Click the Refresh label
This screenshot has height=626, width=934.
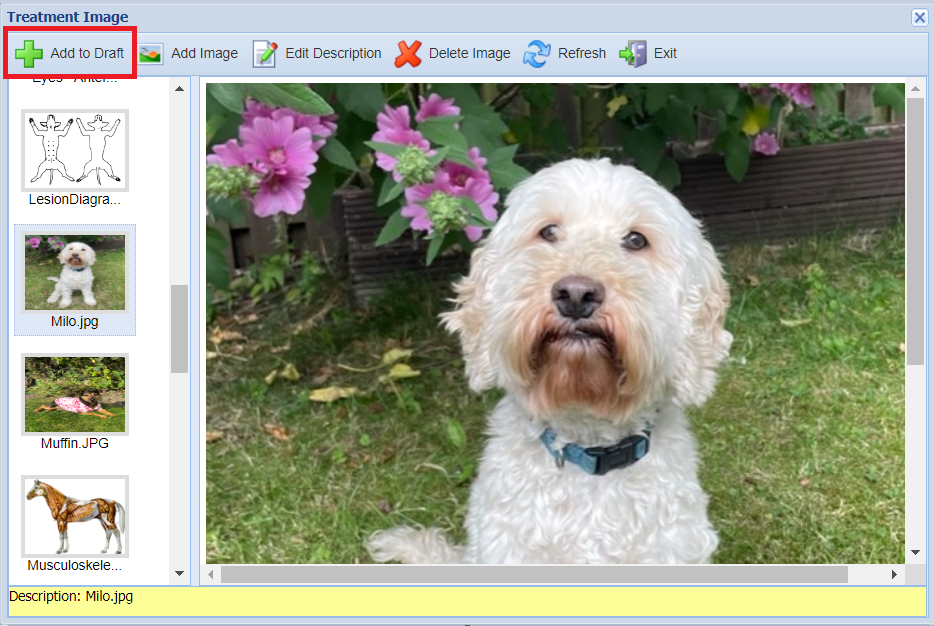(x=582, y=53)
